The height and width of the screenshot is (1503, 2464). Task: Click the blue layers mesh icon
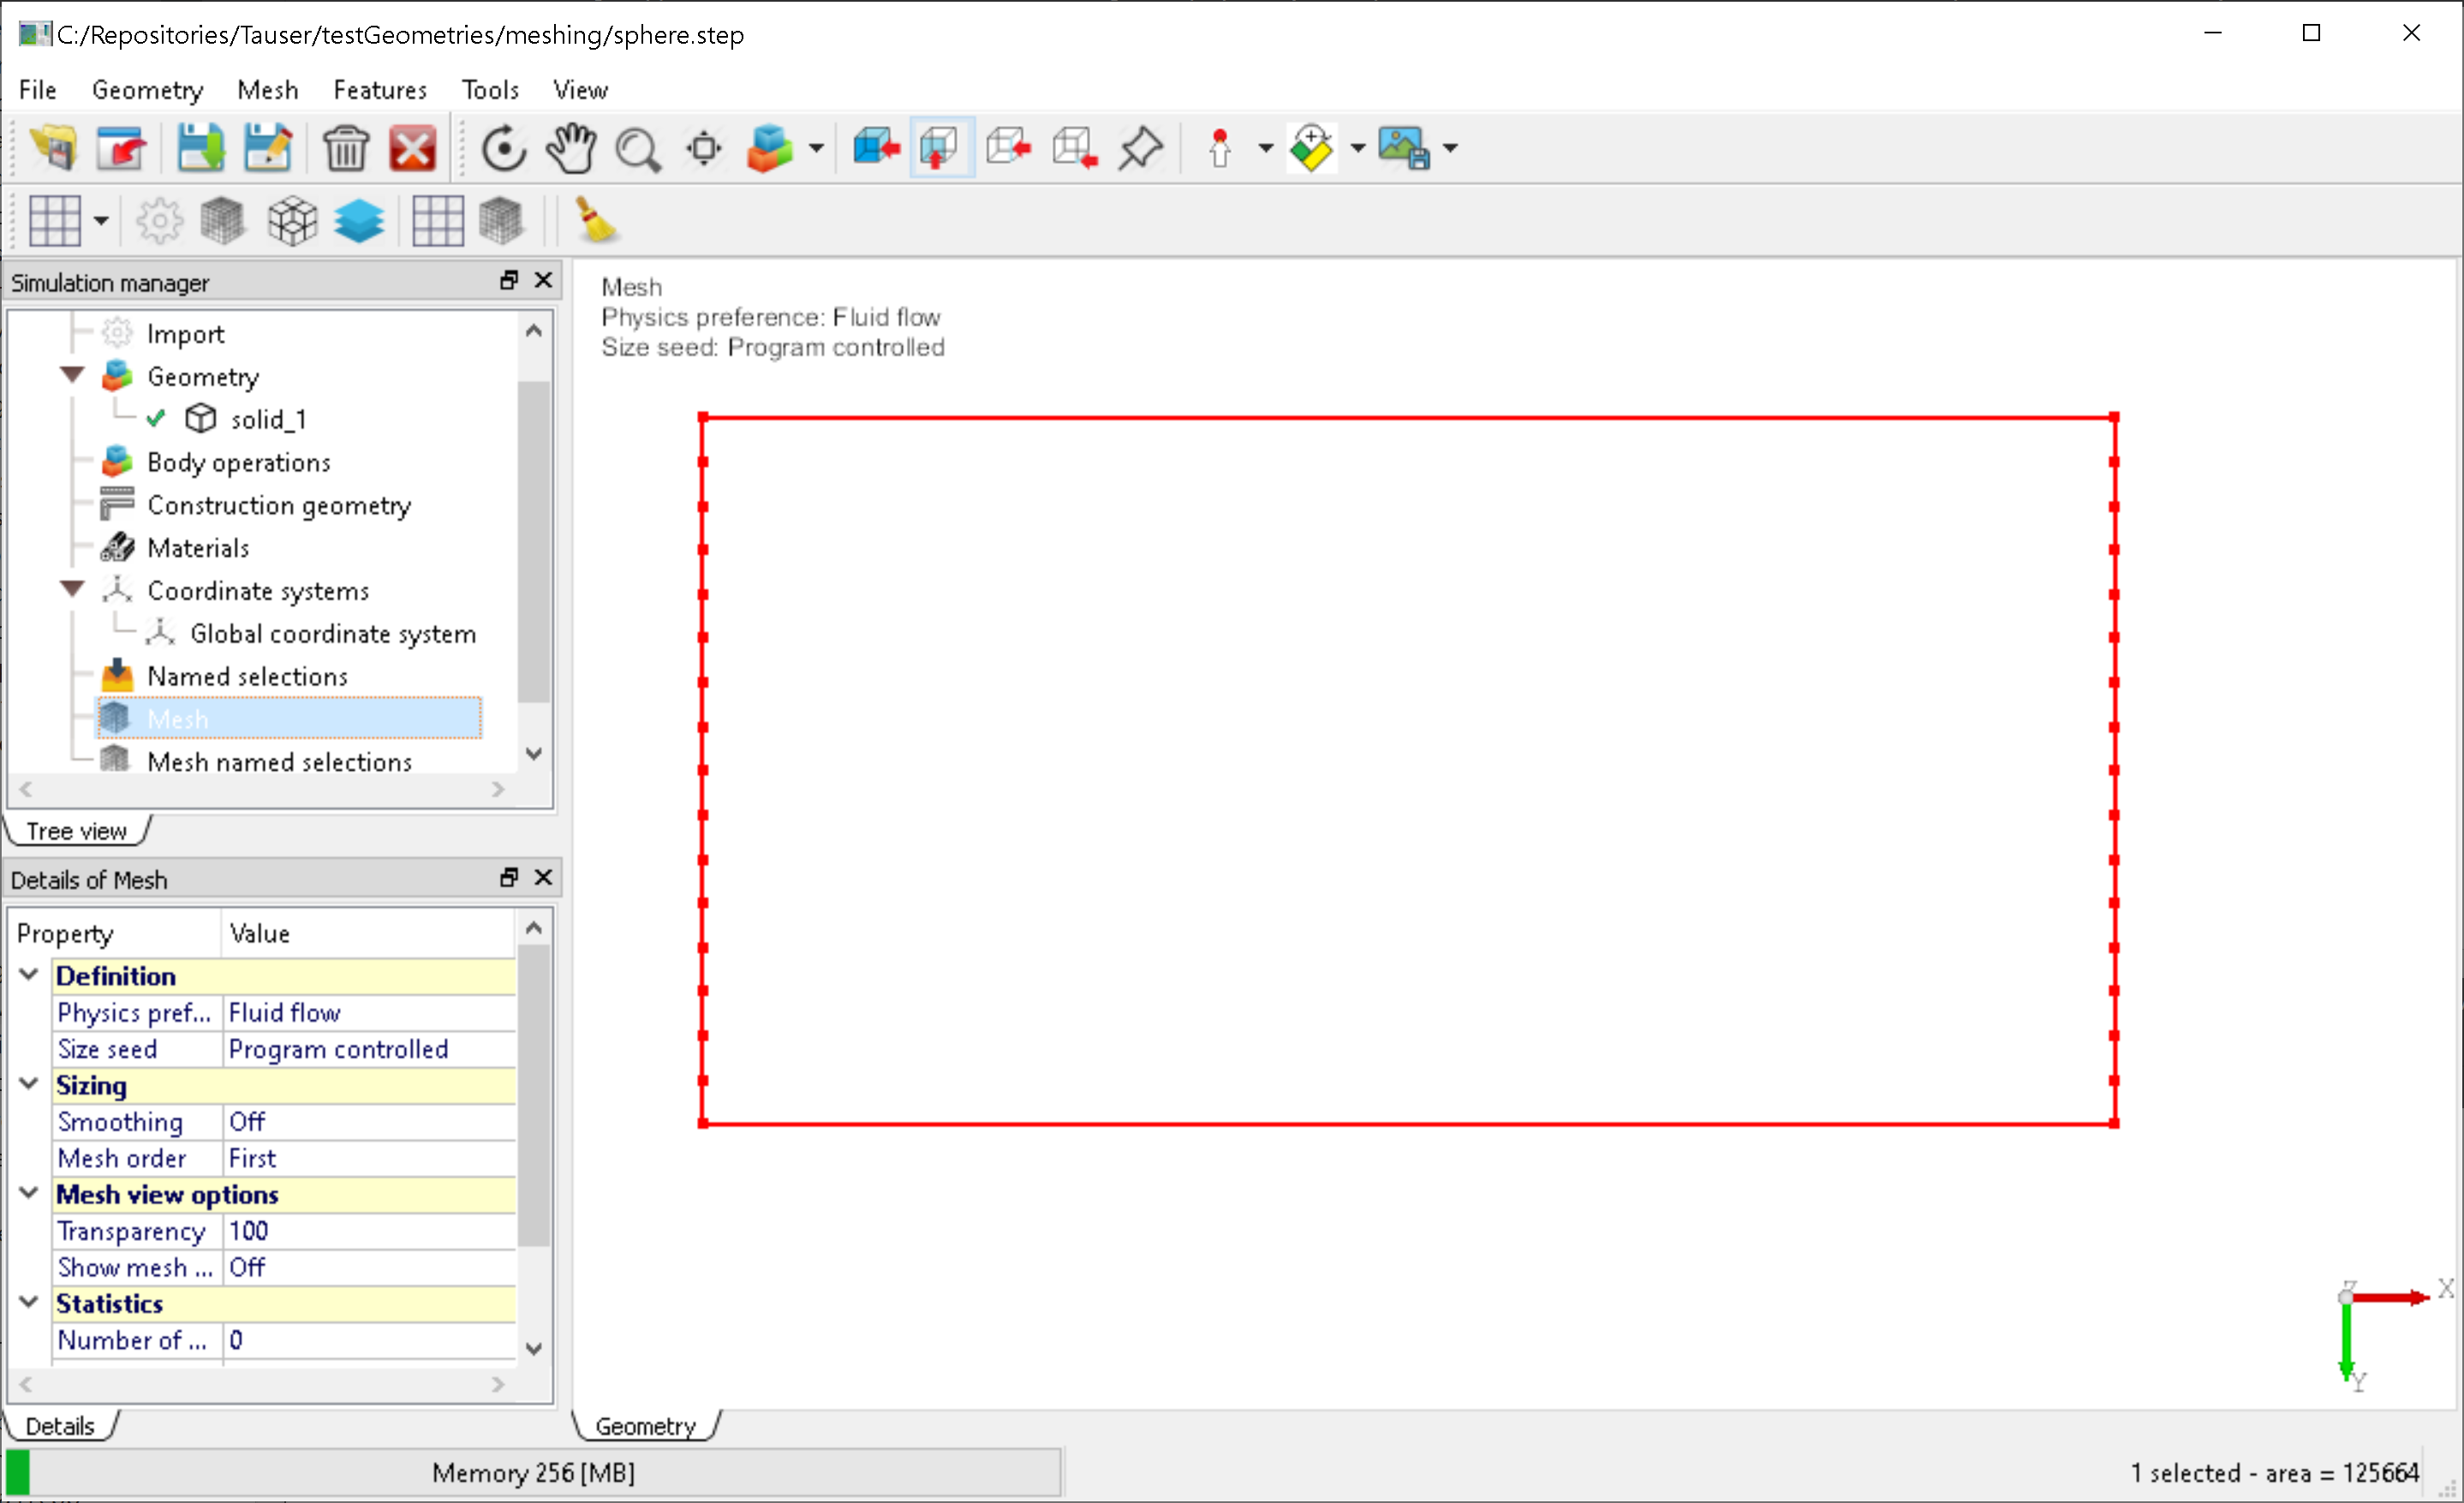pos(359,220)
